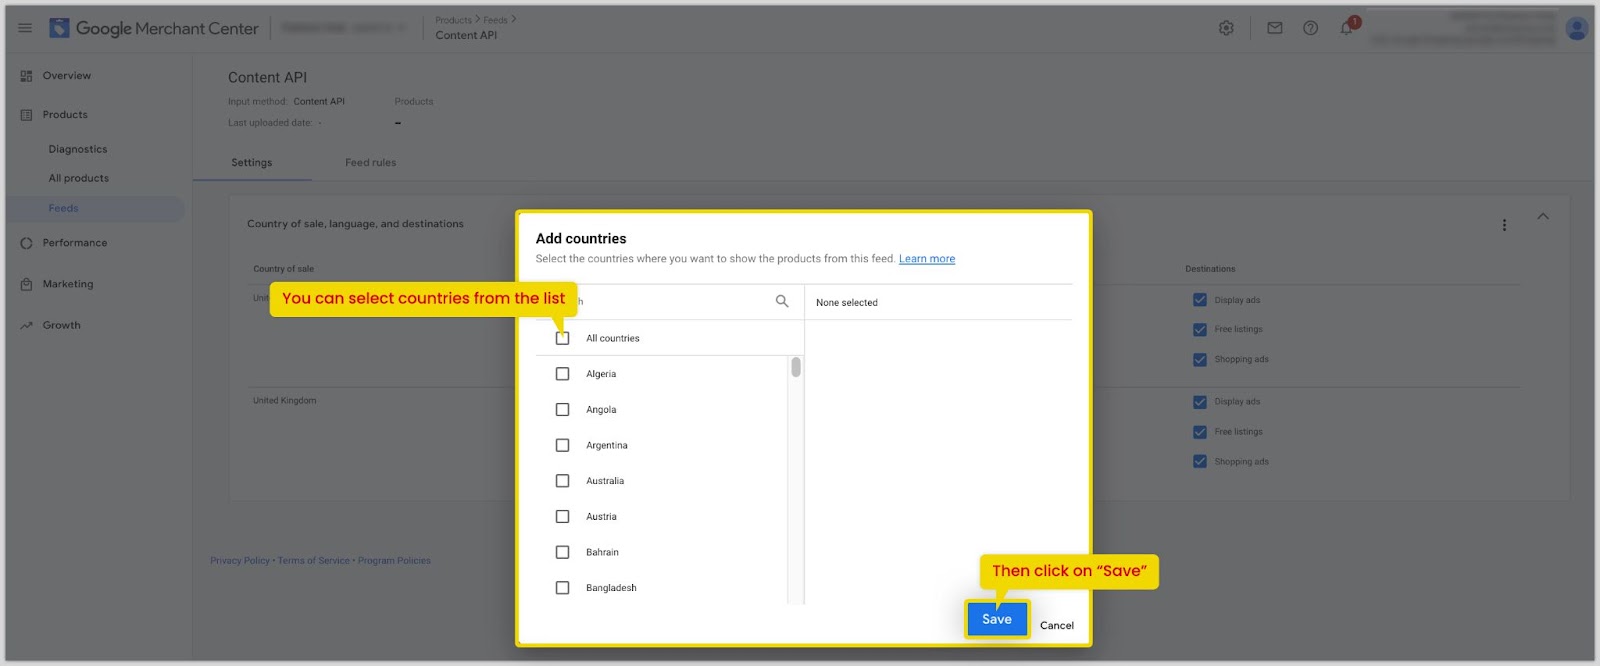The image size is (1600, 666).
Task: Click the Performance sidebar icon
Action: (x=26, y=243)
